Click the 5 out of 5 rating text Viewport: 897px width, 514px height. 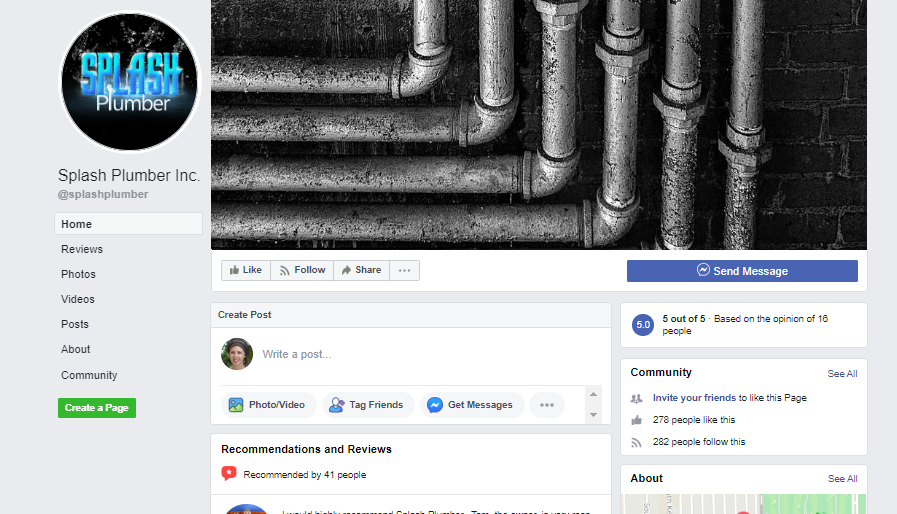[x=684, y=319]
